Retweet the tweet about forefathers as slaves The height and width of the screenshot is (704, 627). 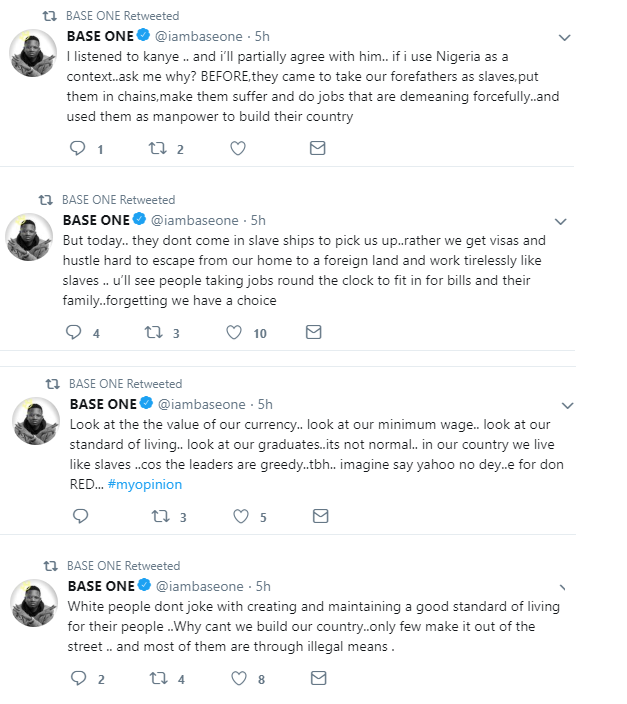click(x=158, y=148)
